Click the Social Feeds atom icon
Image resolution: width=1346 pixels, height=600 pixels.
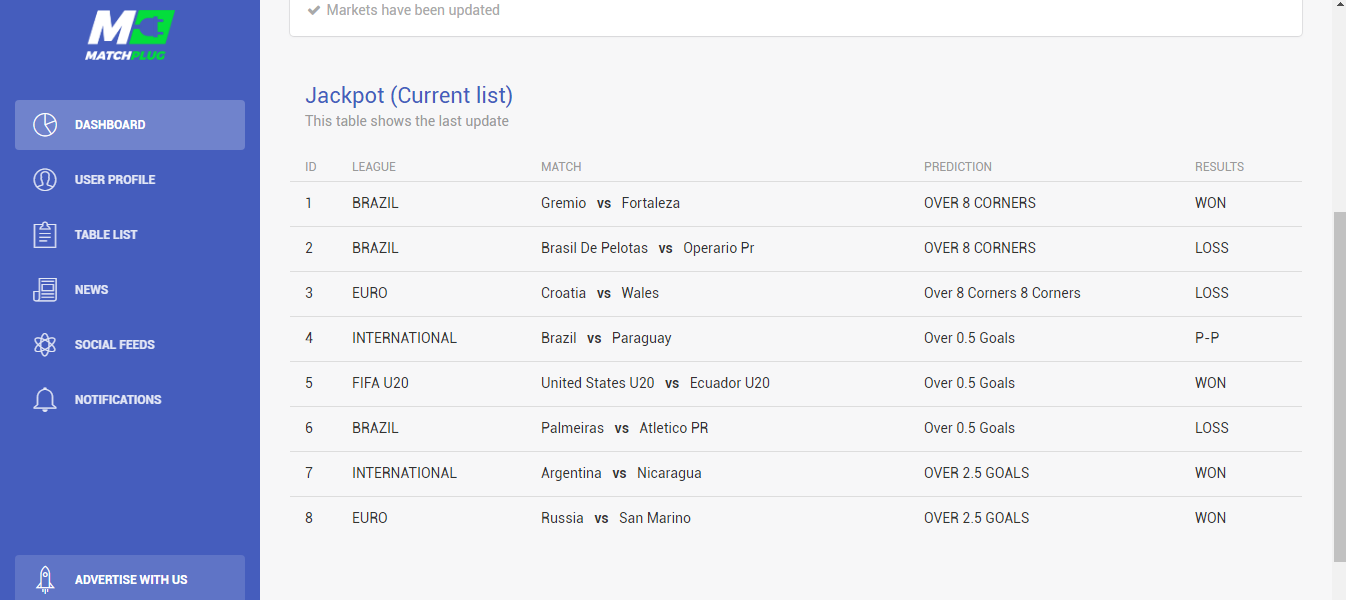pos(45,345)
